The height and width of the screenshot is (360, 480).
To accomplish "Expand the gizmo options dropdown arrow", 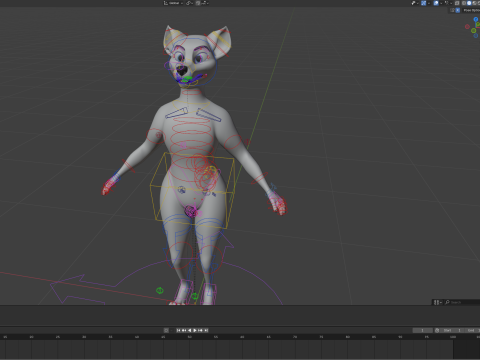I will (x=429, y=3).
